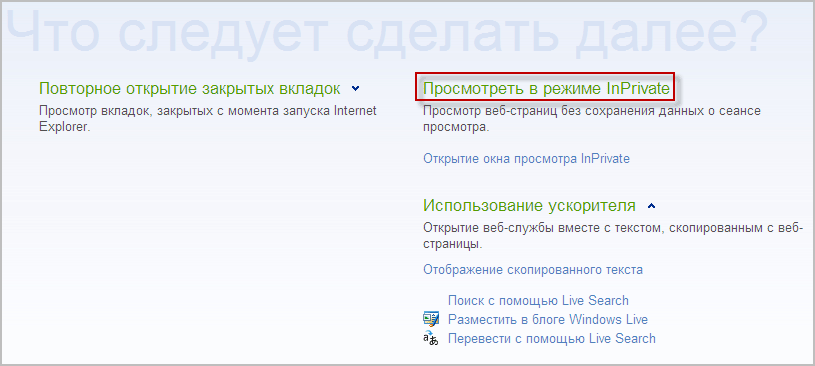The width and height of the screenshot is (815, 366).
Task: Click the Live Search translate icon
Action: coord(431,338)
